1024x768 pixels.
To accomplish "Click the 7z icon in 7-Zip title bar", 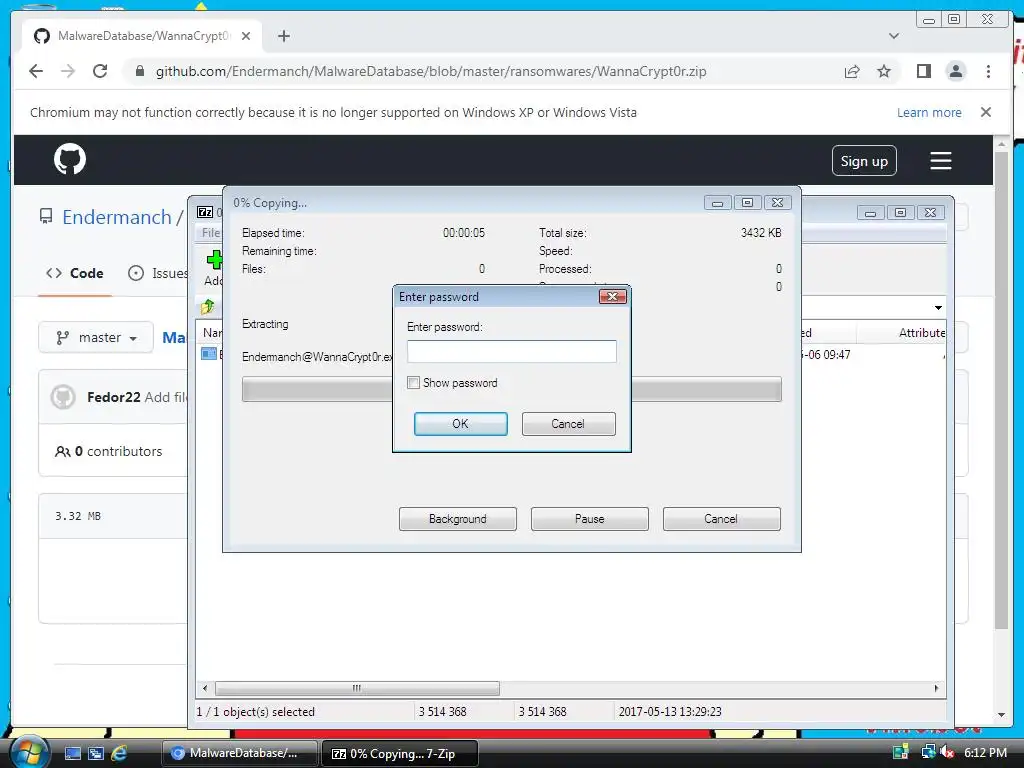I will coord(205,212).
